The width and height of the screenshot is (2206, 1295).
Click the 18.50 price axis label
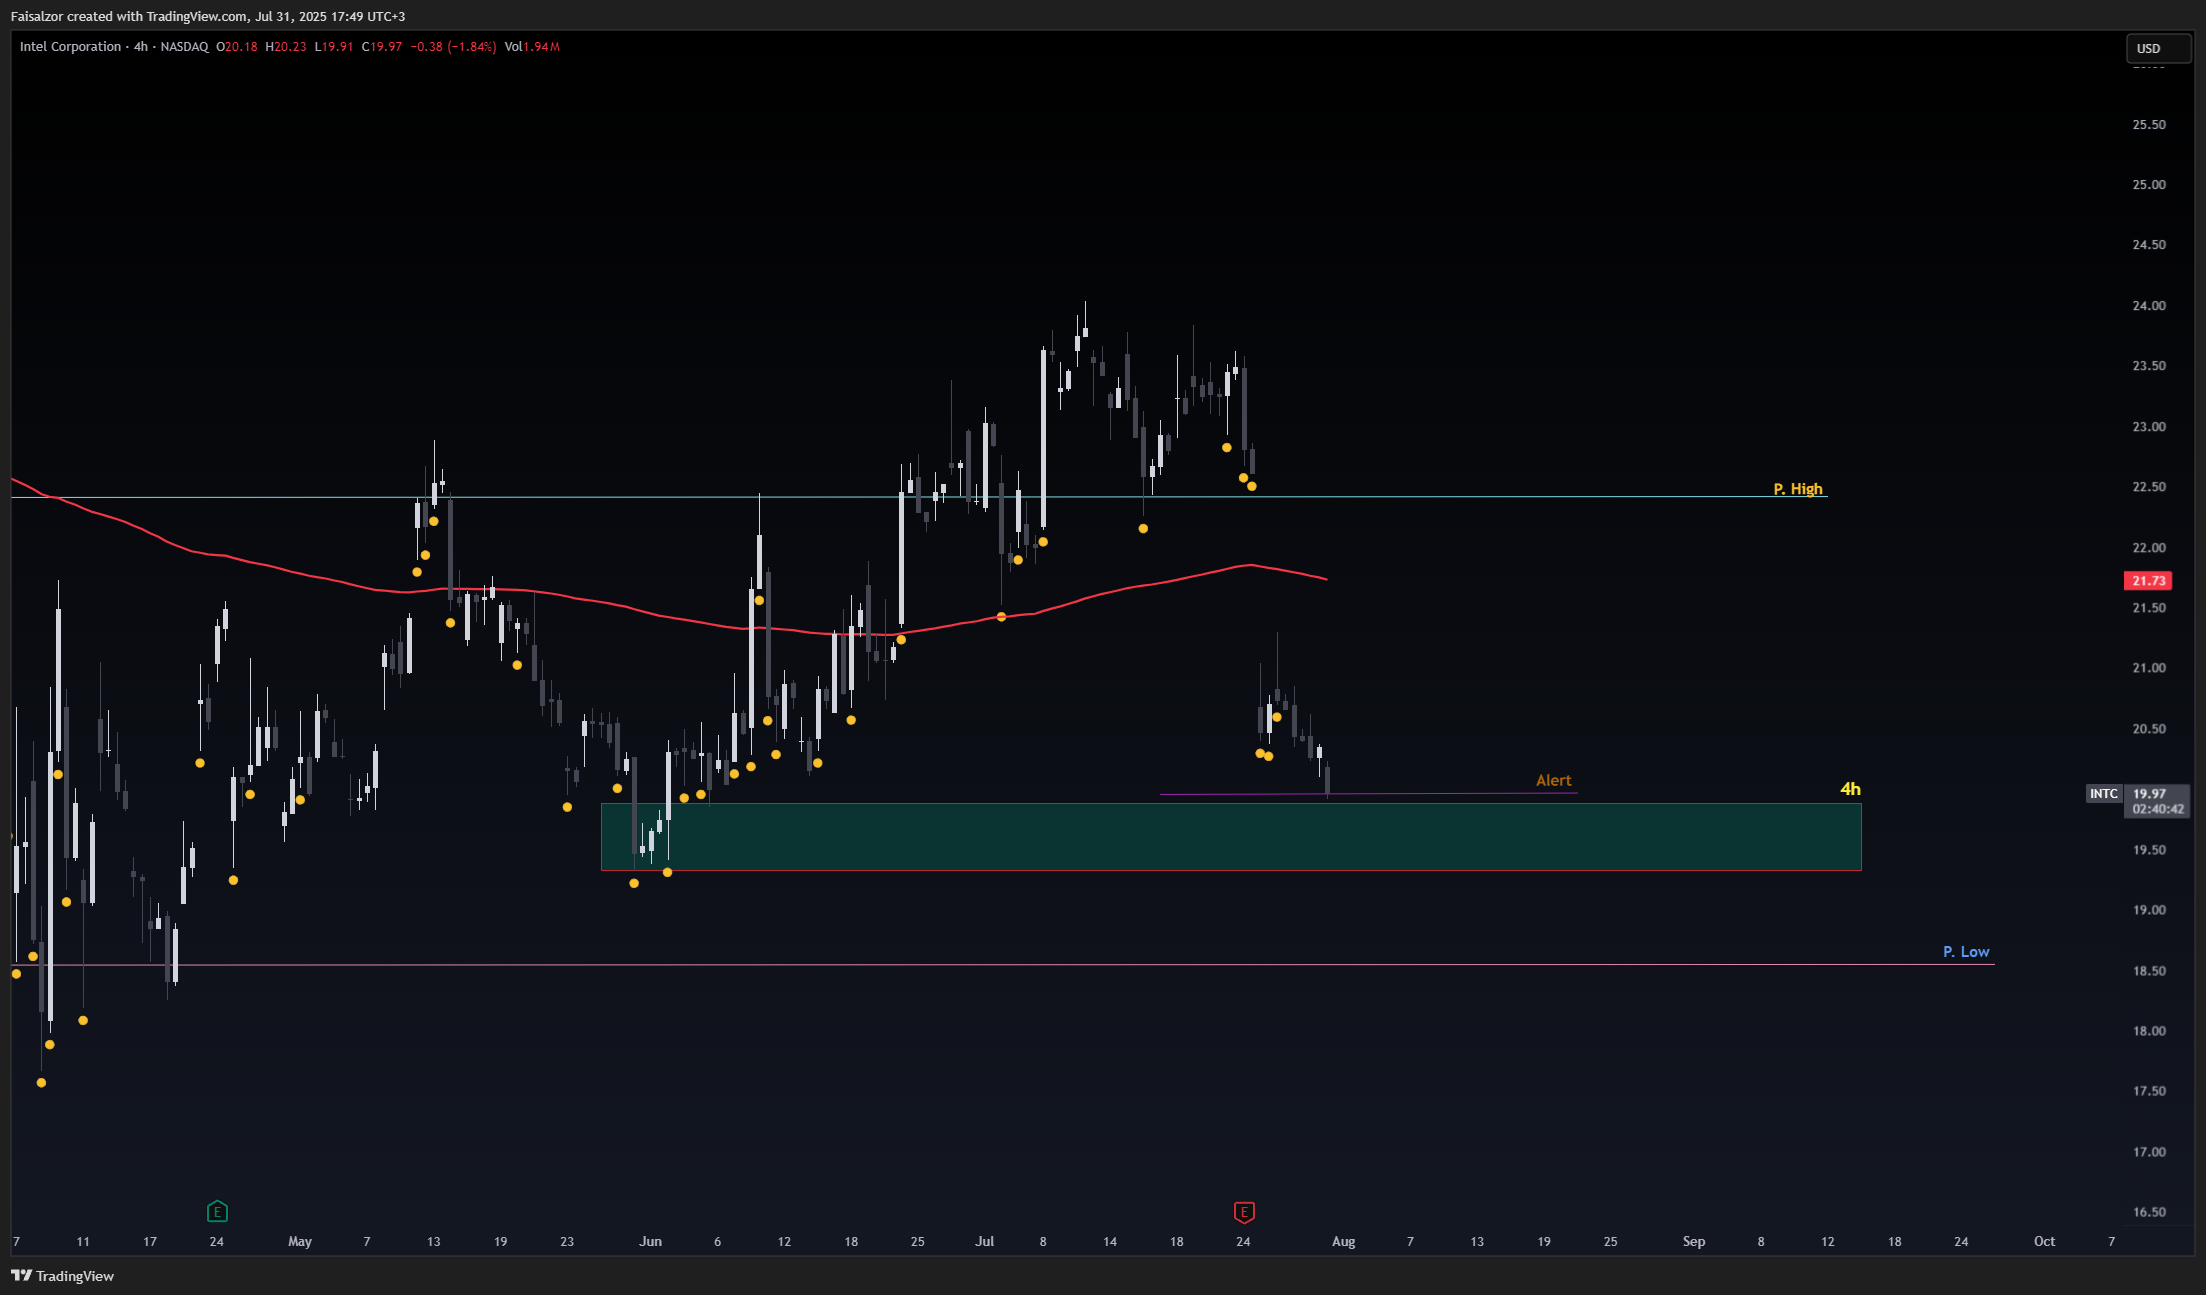[x=2149, y=971]
